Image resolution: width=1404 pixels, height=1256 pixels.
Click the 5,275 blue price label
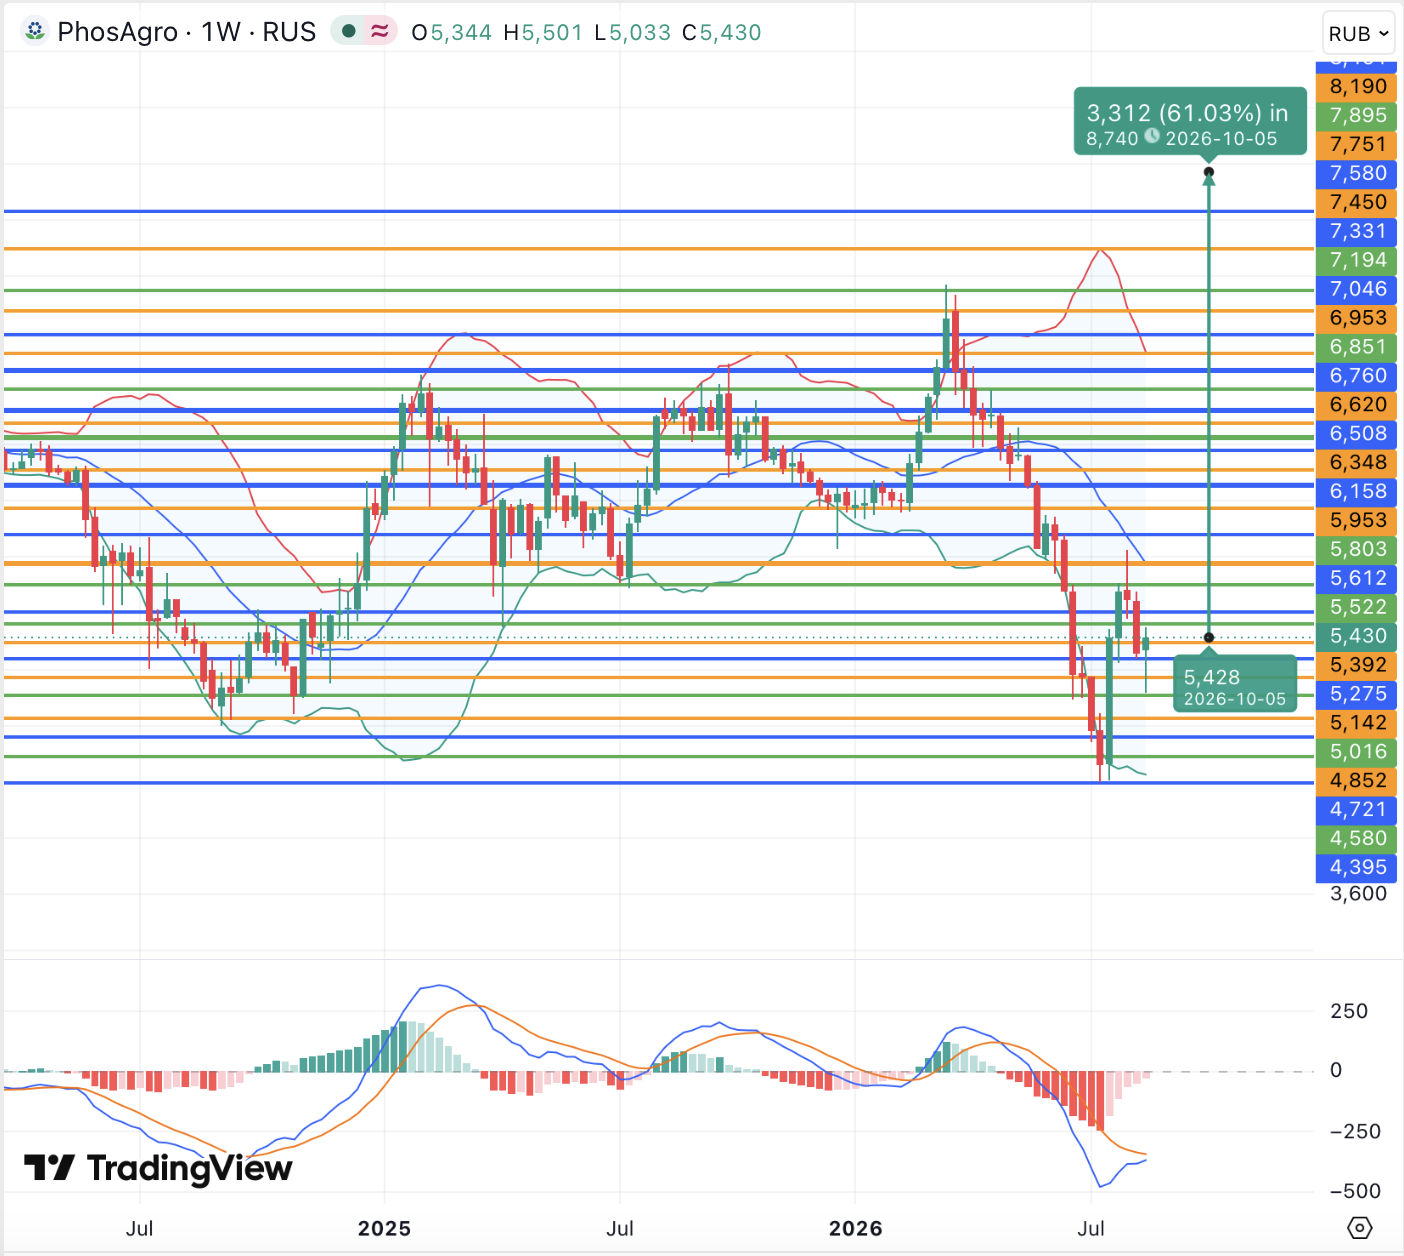[1357, 696]
